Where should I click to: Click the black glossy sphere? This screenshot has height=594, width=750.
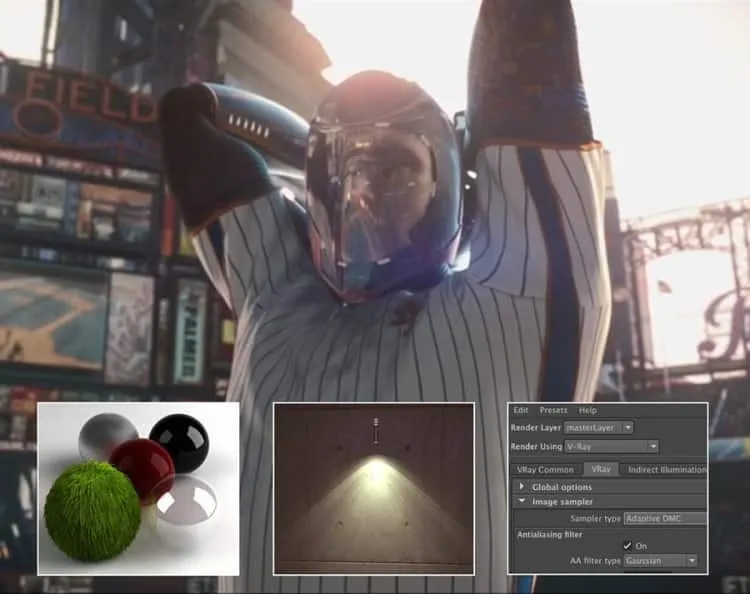[181, 442]
